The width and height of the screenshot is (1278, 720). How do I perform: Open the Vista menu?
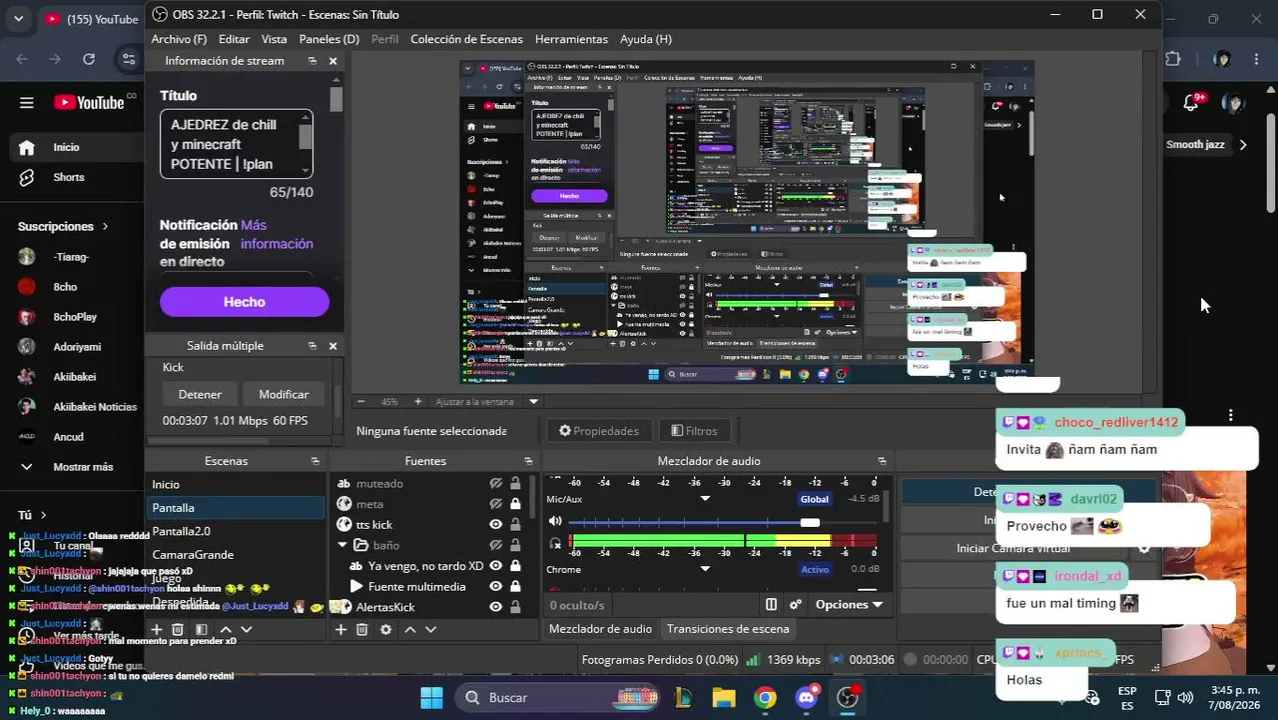pos(274,39)
